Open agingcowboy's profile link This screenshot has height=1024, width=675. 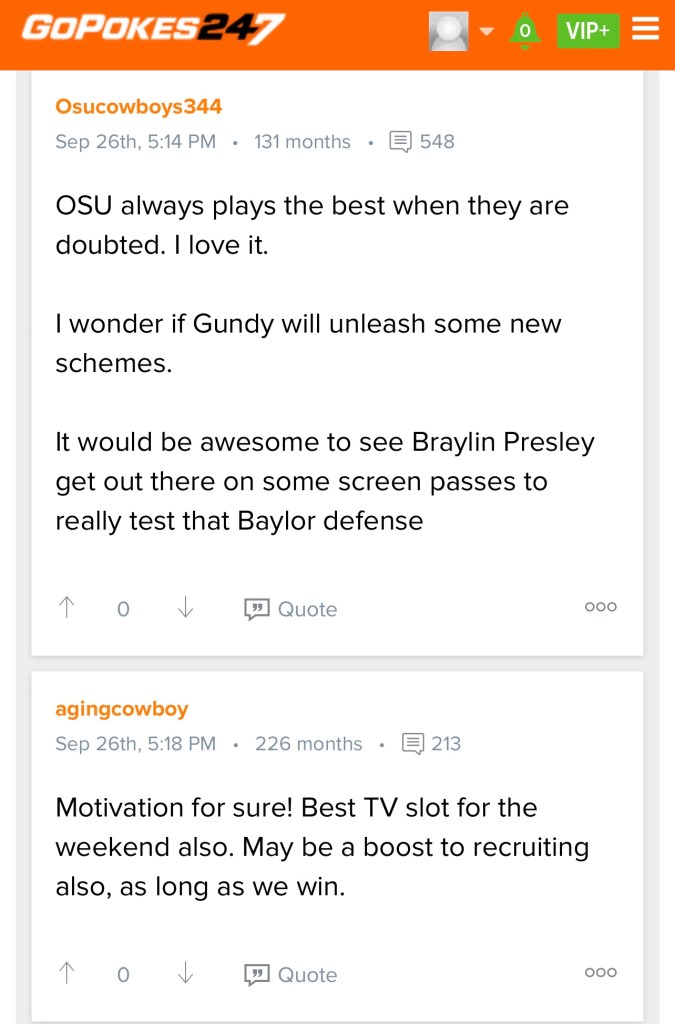tap(122, 709)
